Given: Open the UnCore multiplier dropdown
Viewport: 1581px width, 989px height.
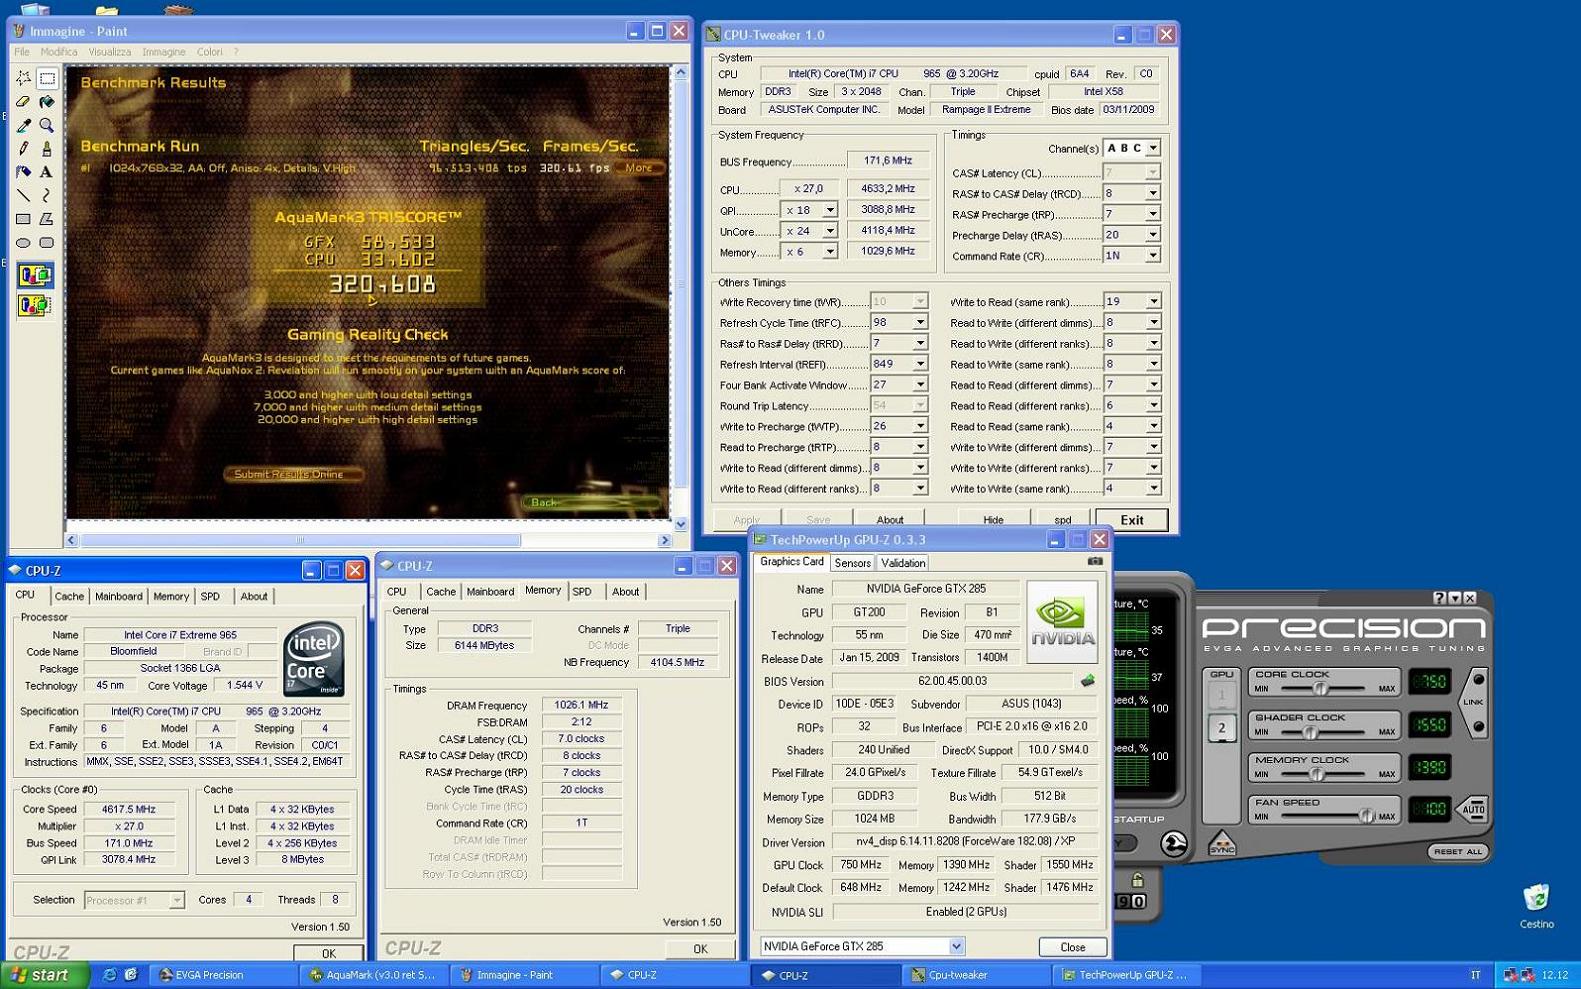Looking at the screenshot, I should click(829, 231).
